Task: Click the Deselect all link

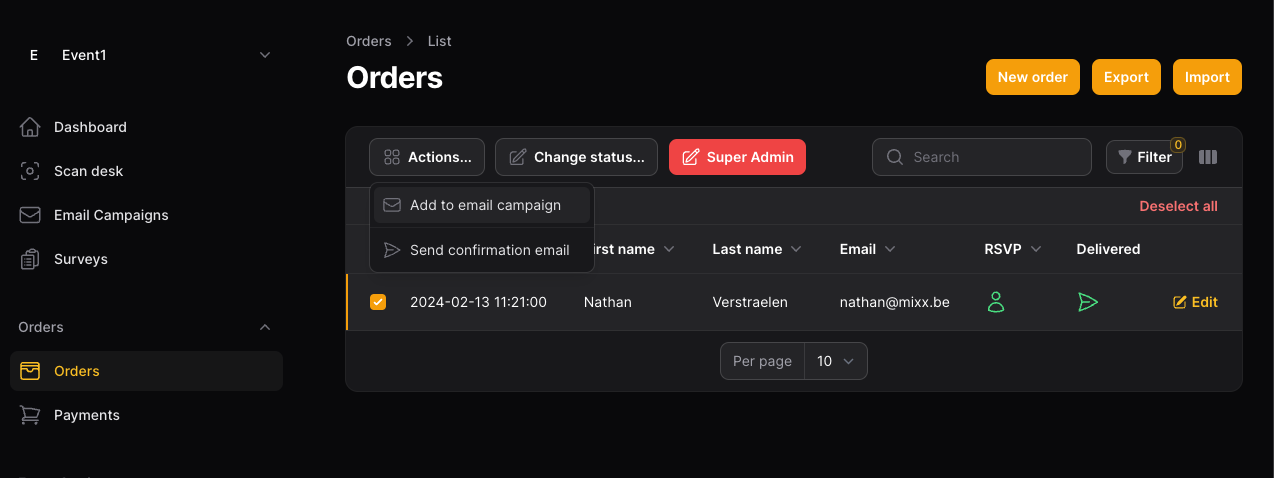Action: pyautogui.click(x=1178, y=206)
